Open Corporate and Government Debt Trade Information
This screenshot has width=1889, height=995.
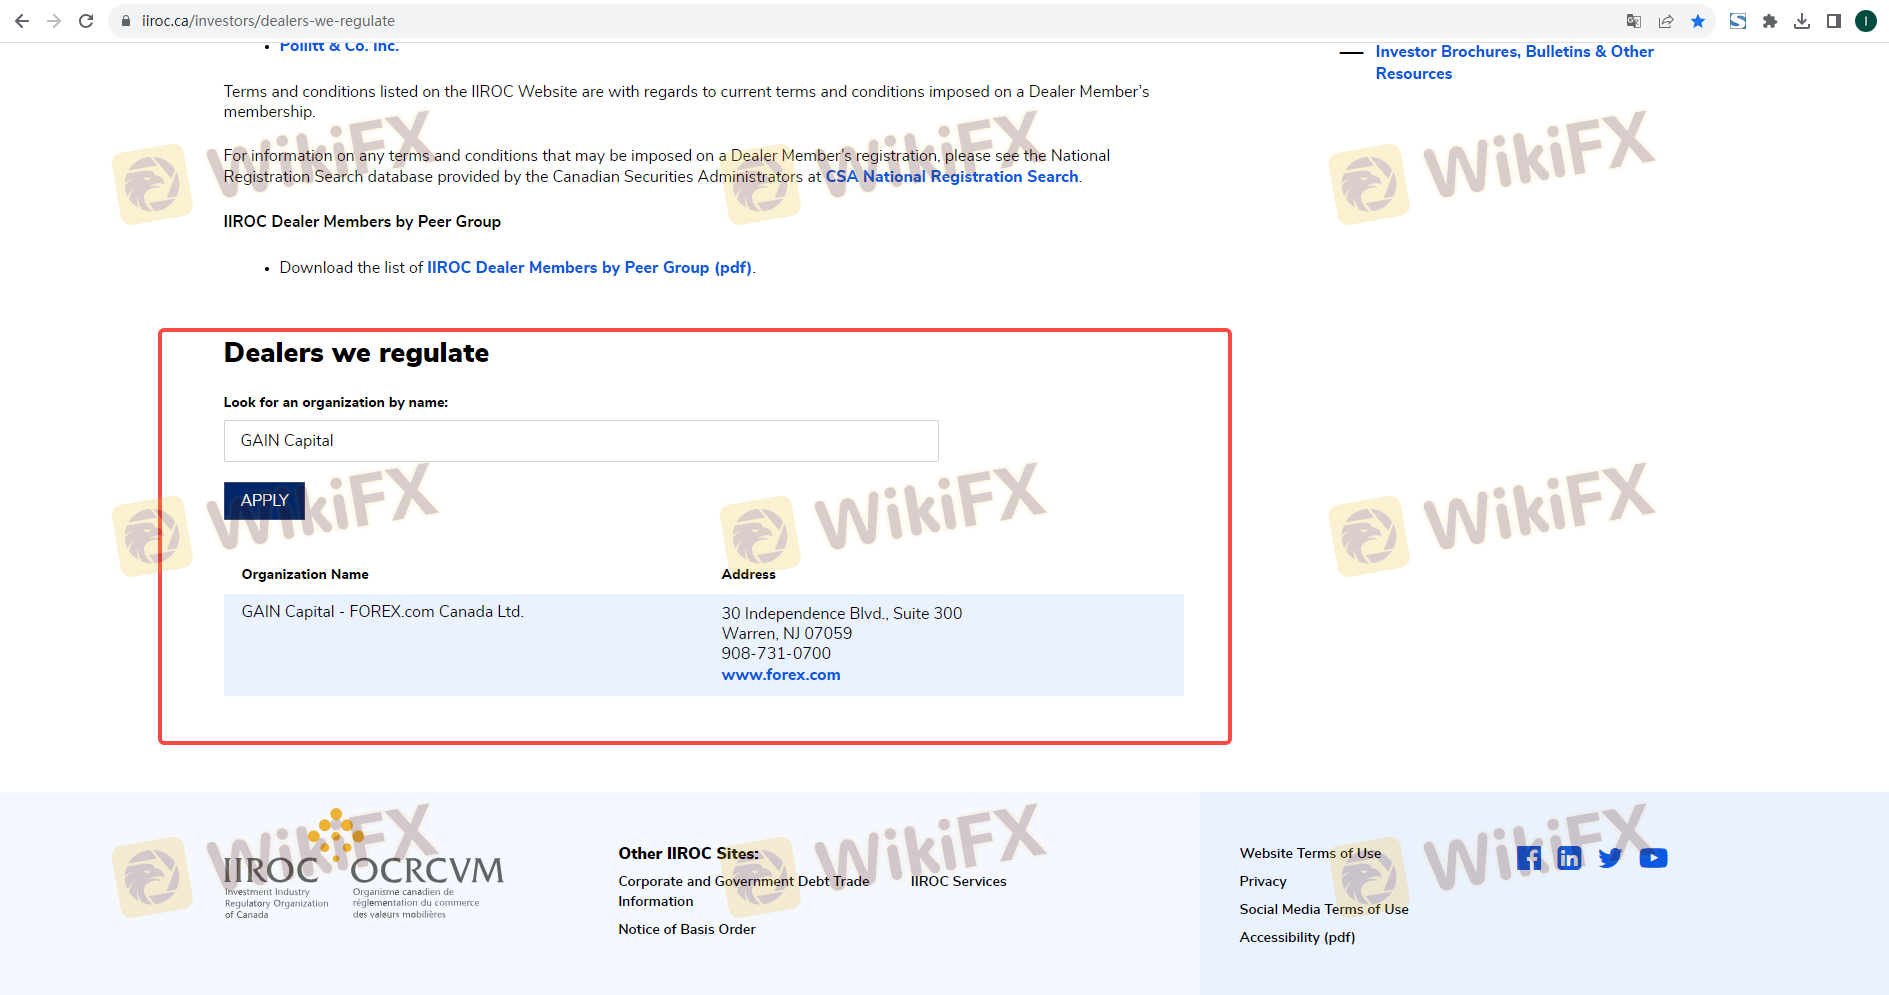(x=744, y=891)
